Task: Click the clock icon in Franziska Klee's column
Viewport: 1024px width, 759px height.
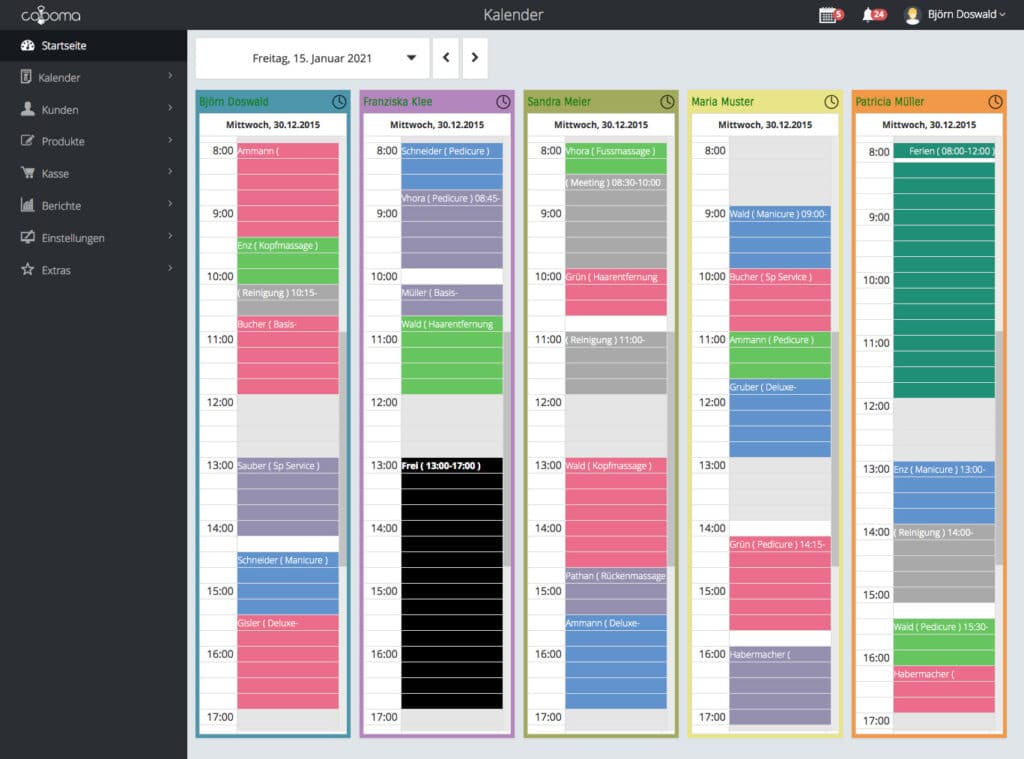Action: pos(503,101)
